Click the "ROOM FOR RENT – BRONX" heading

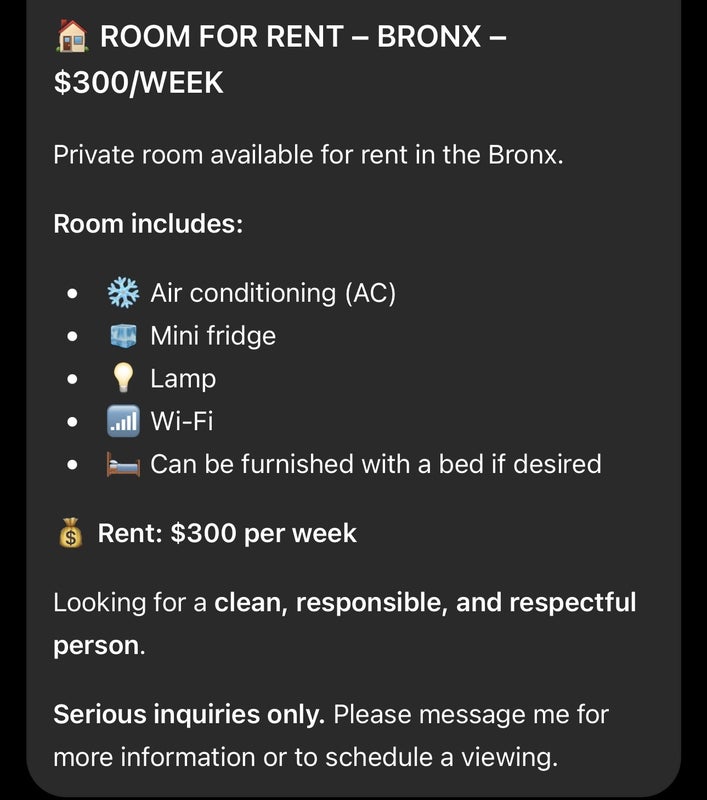(x=291, y=37)
